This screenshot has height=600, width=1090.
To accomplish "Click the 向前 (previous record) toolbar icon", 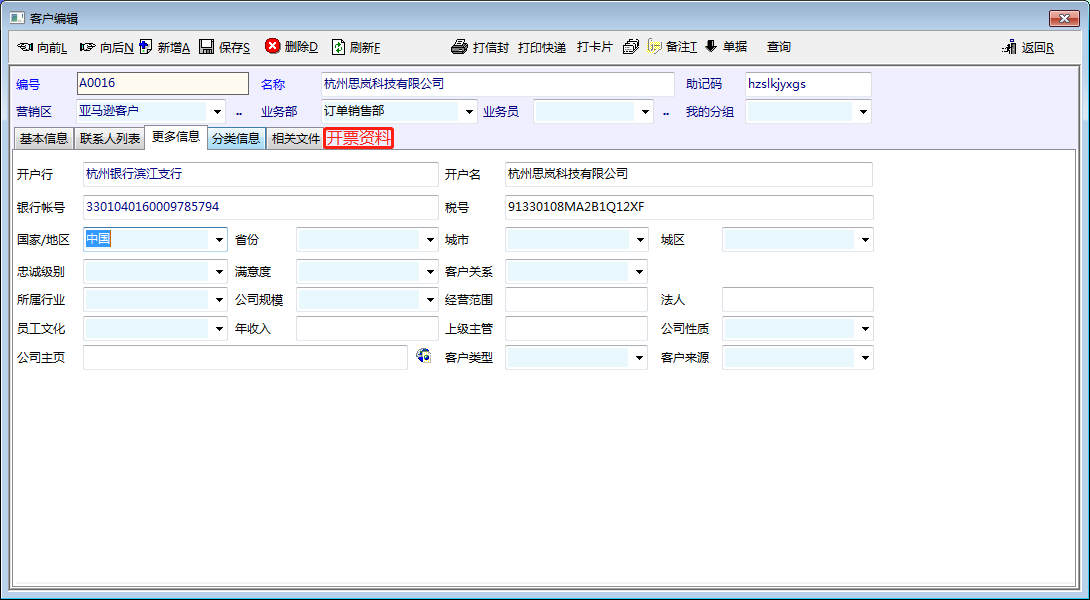I will click(26, 47).
